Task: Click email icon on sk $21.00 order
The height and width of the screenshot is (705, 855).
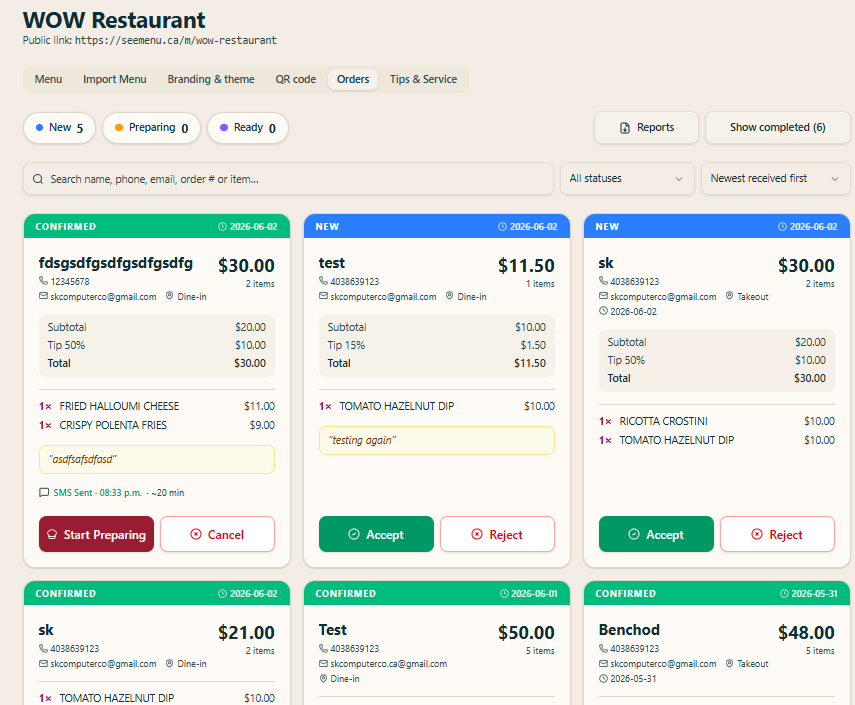Action: 43,664
